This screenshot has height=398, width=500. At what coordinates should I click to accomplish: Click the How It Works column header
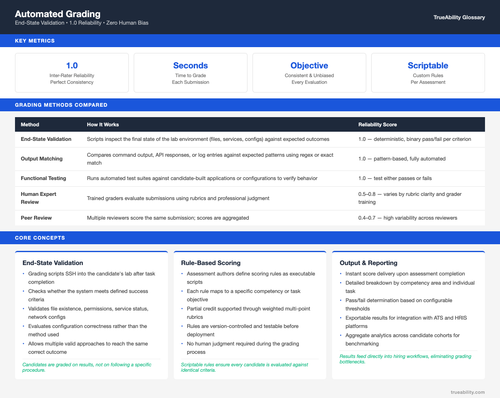103,125
